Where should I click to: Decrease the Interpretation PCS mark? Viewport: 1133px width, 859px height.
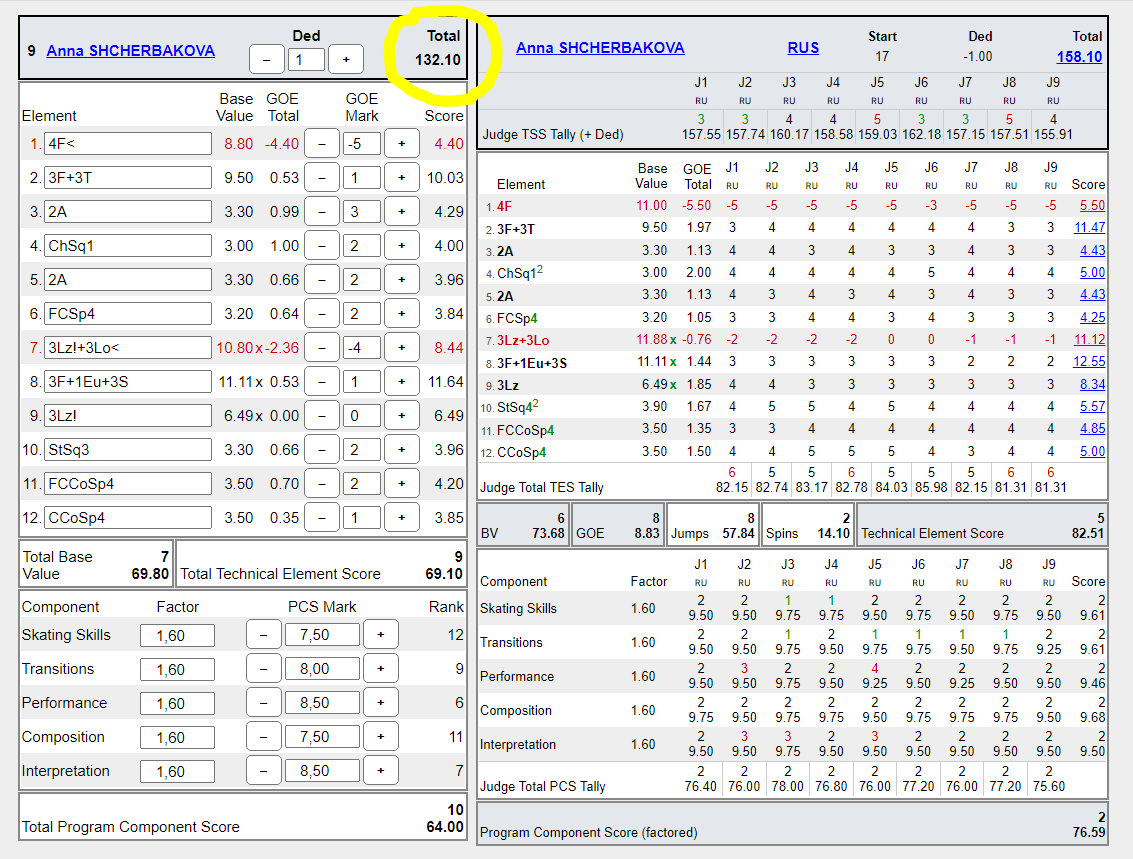264,772
